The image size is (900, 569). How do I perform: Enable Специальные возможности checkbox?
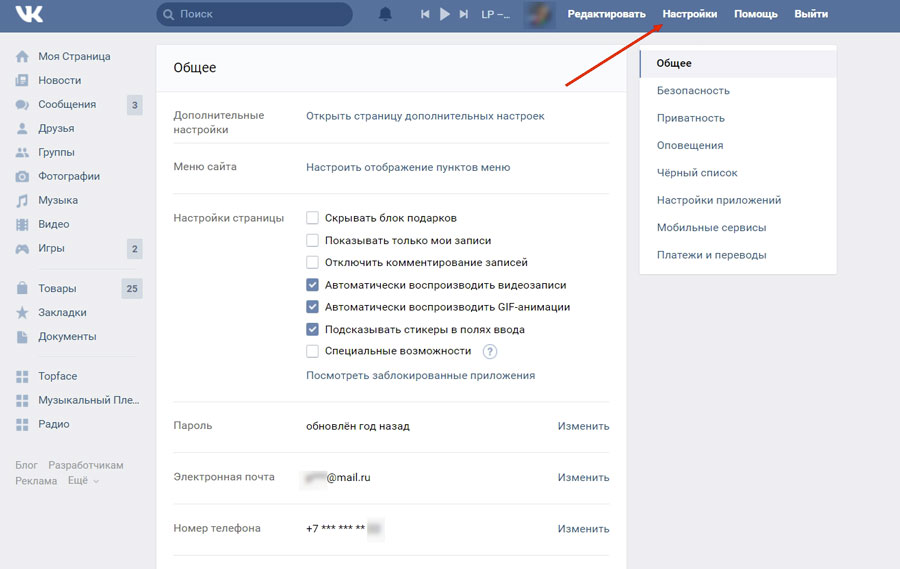(312, 351)
